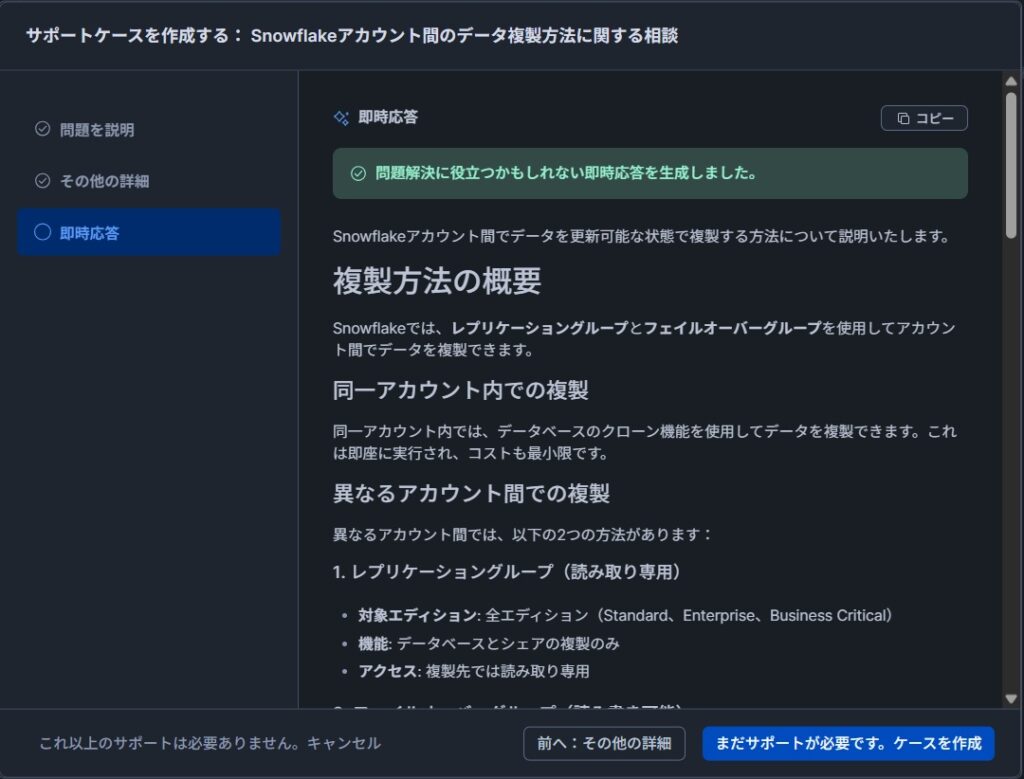
Task: Click the check icon next to 問題を説明
Action: (42, 129)
